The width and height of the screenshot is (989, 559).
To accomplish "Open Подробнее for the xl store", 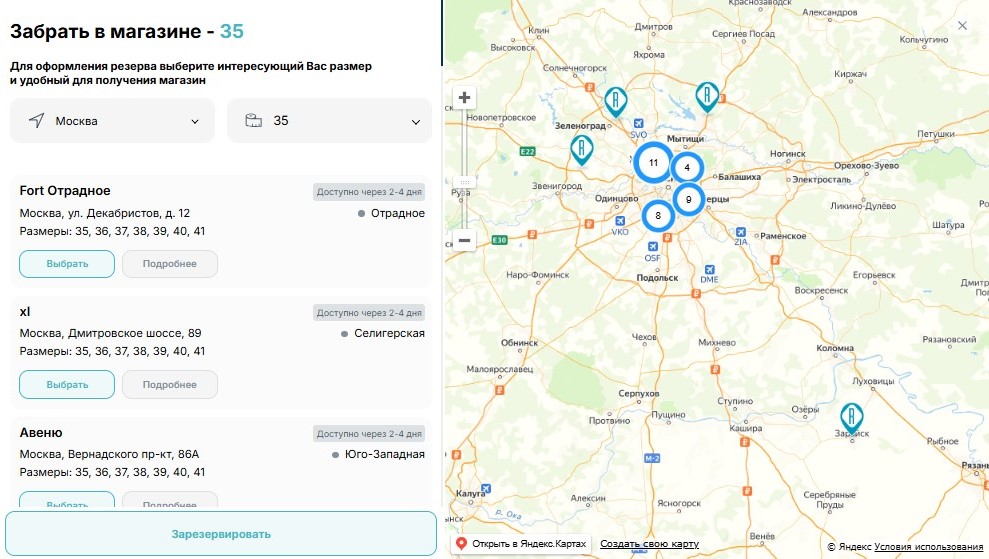I will pyautogui.click(x=169, y=385).
